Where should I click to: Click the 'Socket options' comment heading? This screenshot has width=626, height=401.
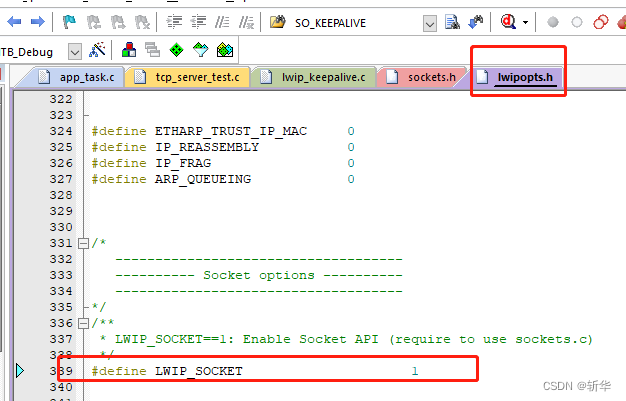[x=259, y=275]
